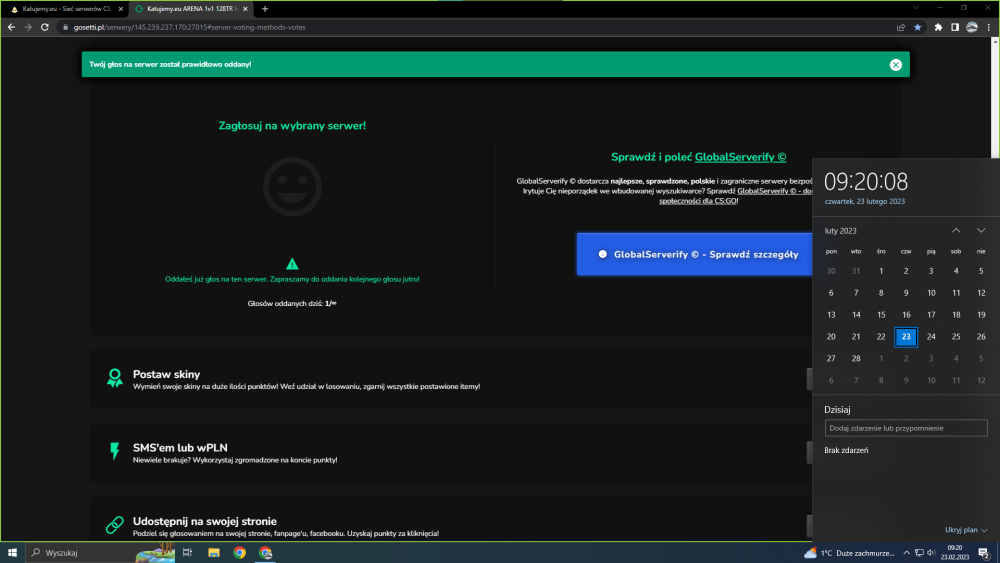The height and width of the screenshot is (563, 1000).
Task: Click the forward navigation arrow
Action: (28, 27)
